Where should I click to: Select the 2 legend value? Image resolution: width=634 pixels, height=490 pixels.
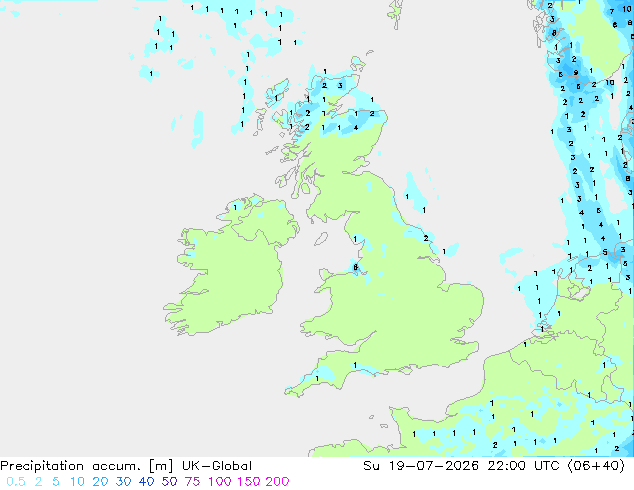point(38,482)
